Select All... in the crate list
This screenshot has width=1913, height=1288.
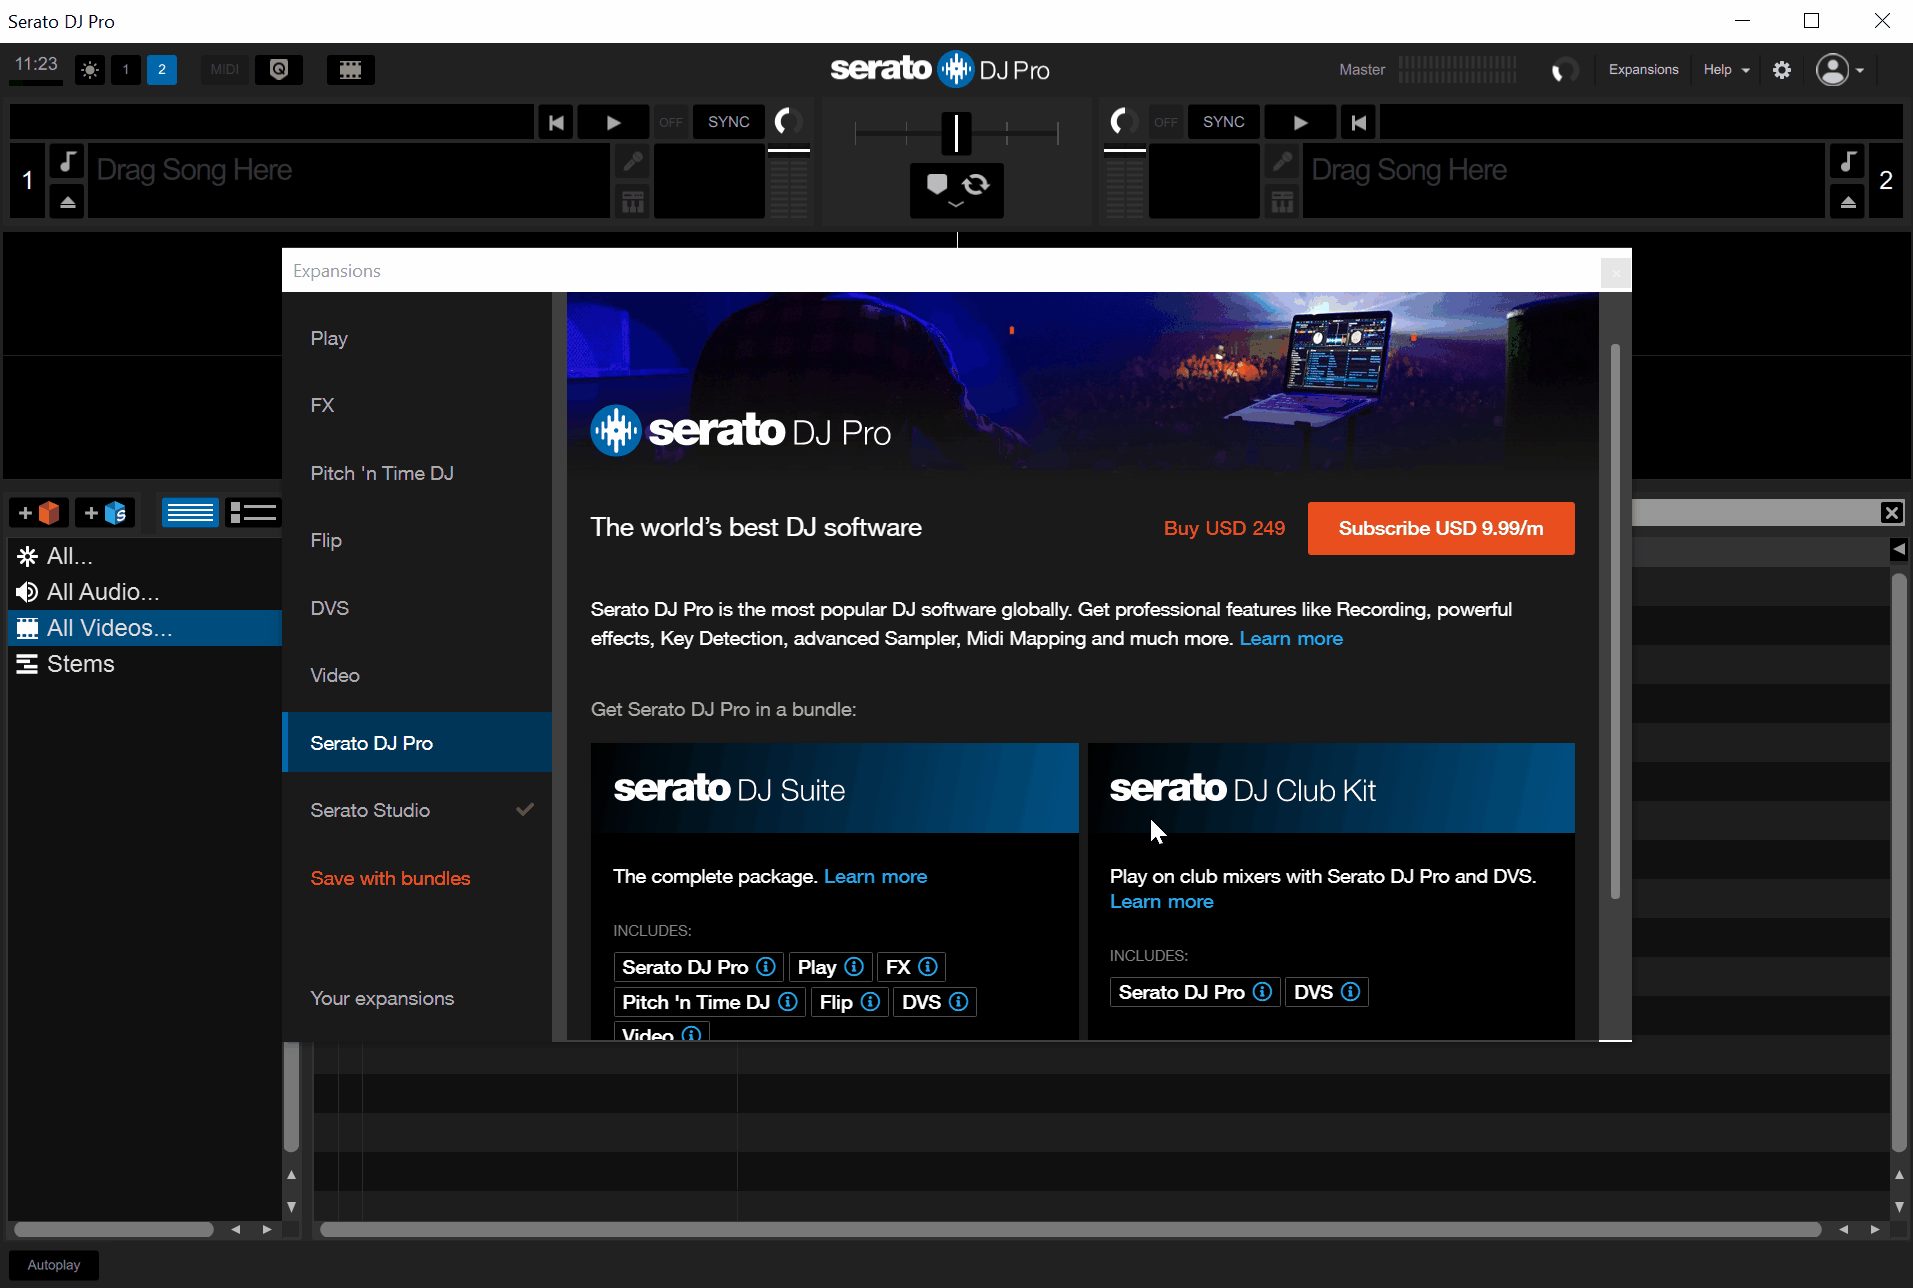click(x=145, y=556)
